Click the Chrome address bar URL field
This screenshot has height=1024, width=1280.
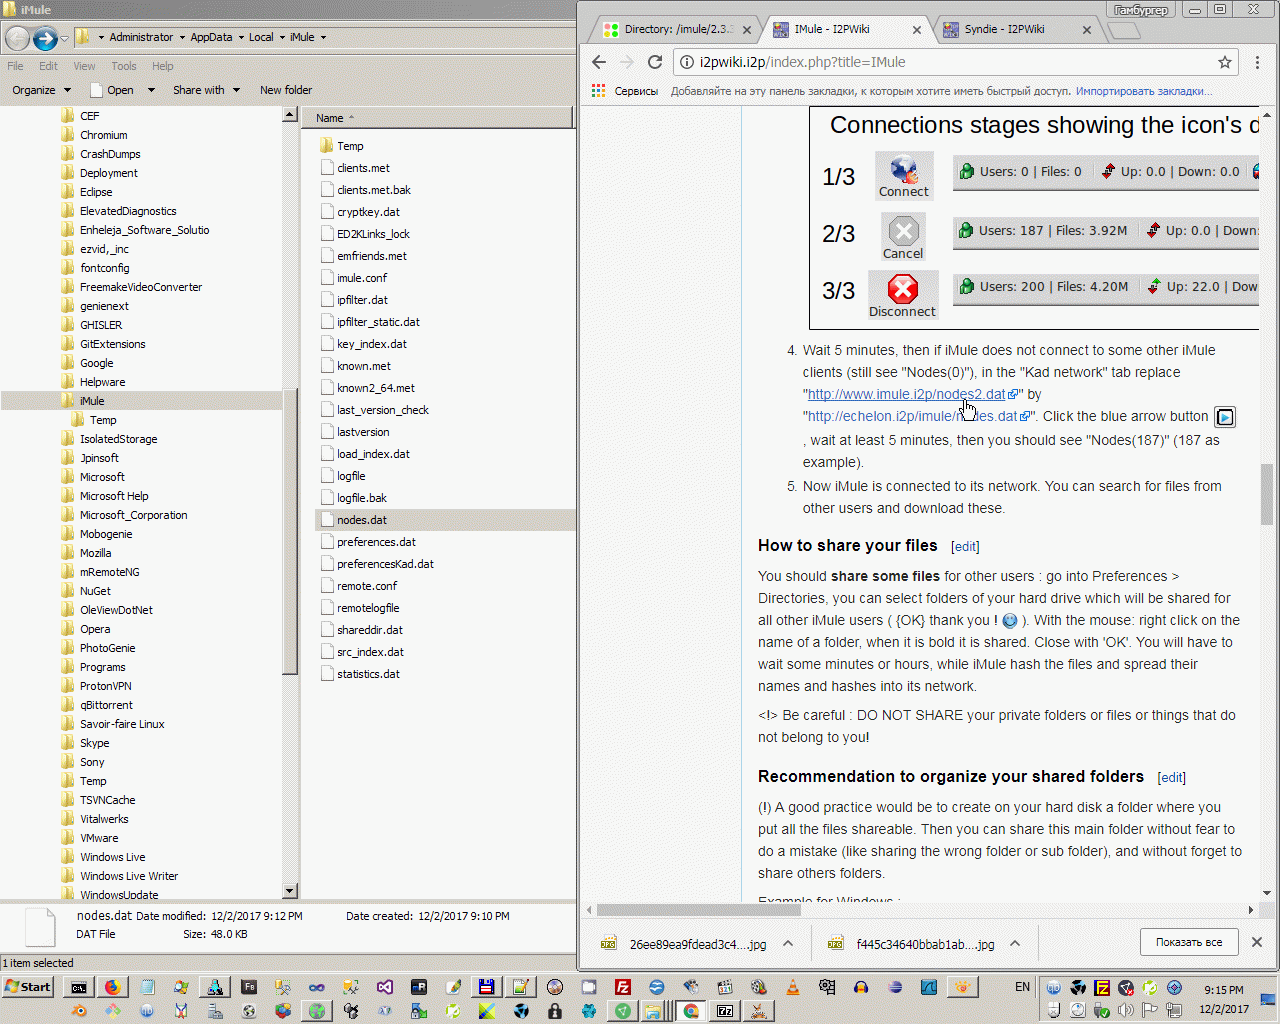(955, 62)
